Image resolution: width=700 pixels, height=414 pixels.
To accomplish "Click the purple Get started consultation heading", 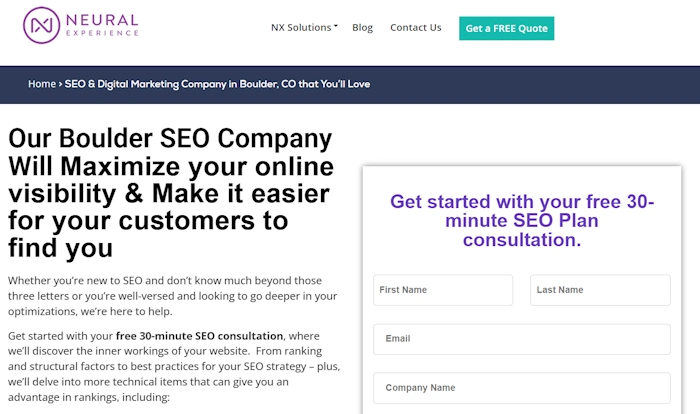I will click(522, 221).
